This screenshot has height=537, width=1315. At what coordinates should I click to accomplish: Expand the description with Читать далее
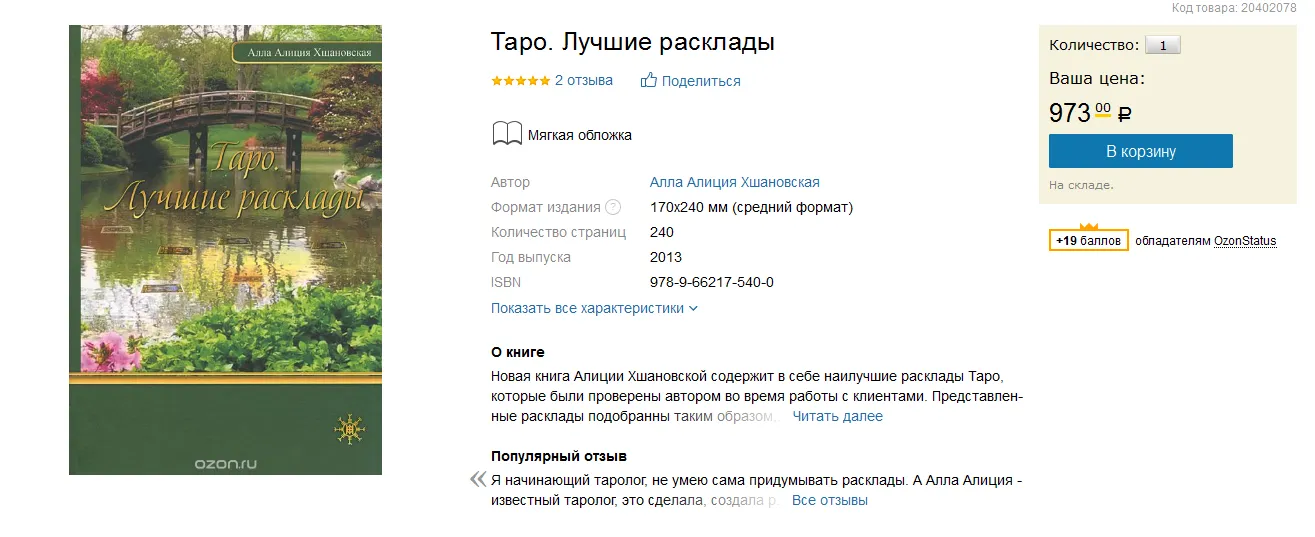click(837, 416)
